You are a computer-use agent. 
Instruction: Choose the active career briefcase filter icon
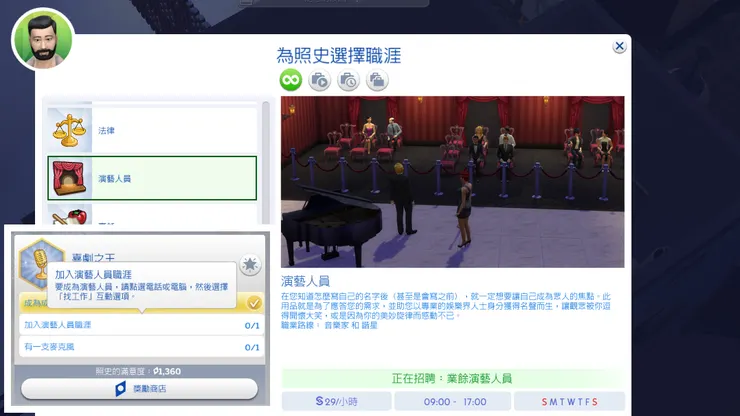320,80
